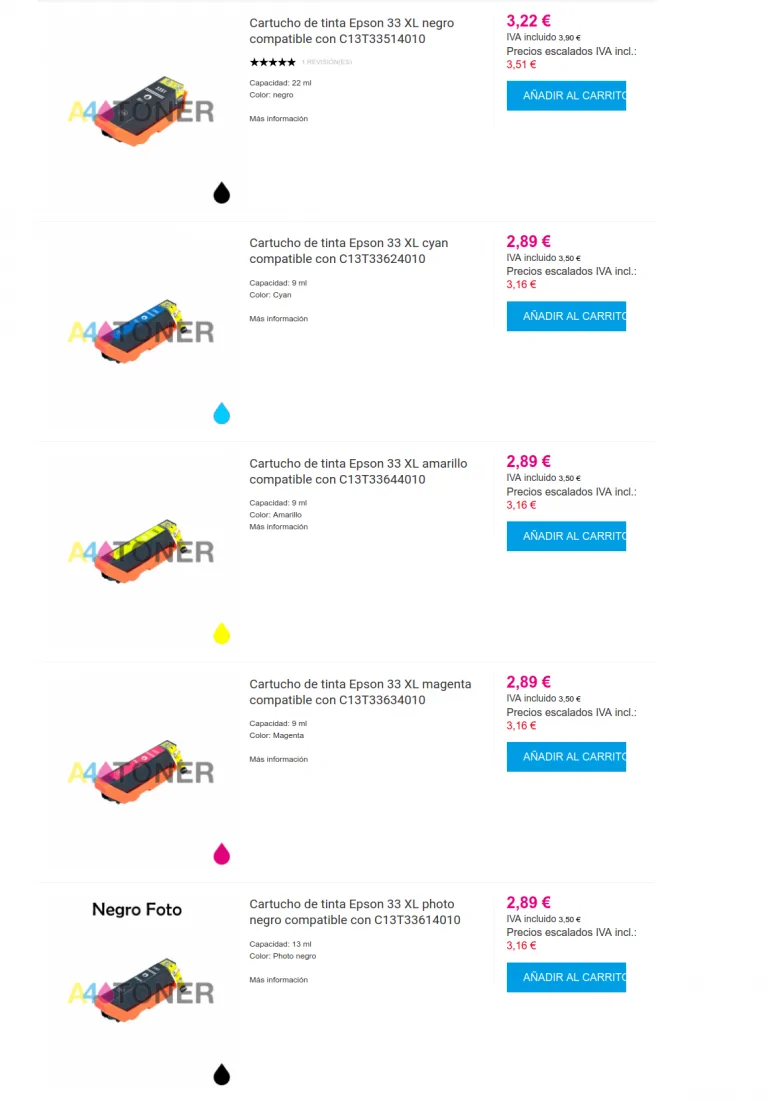The image size is (768, 1101).
Task: Add the Epson 33 XL photo negro cartridge to cart
Action: (x=566, y=977)
